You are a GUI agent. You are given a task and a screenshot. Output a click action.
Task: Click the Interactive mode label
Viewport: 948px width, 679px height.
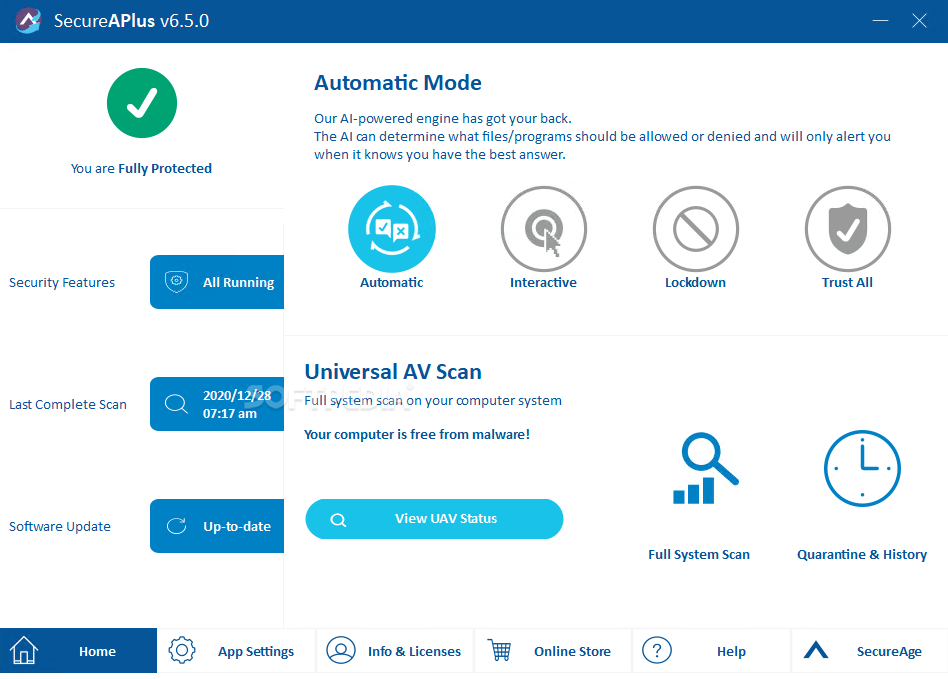544,282
